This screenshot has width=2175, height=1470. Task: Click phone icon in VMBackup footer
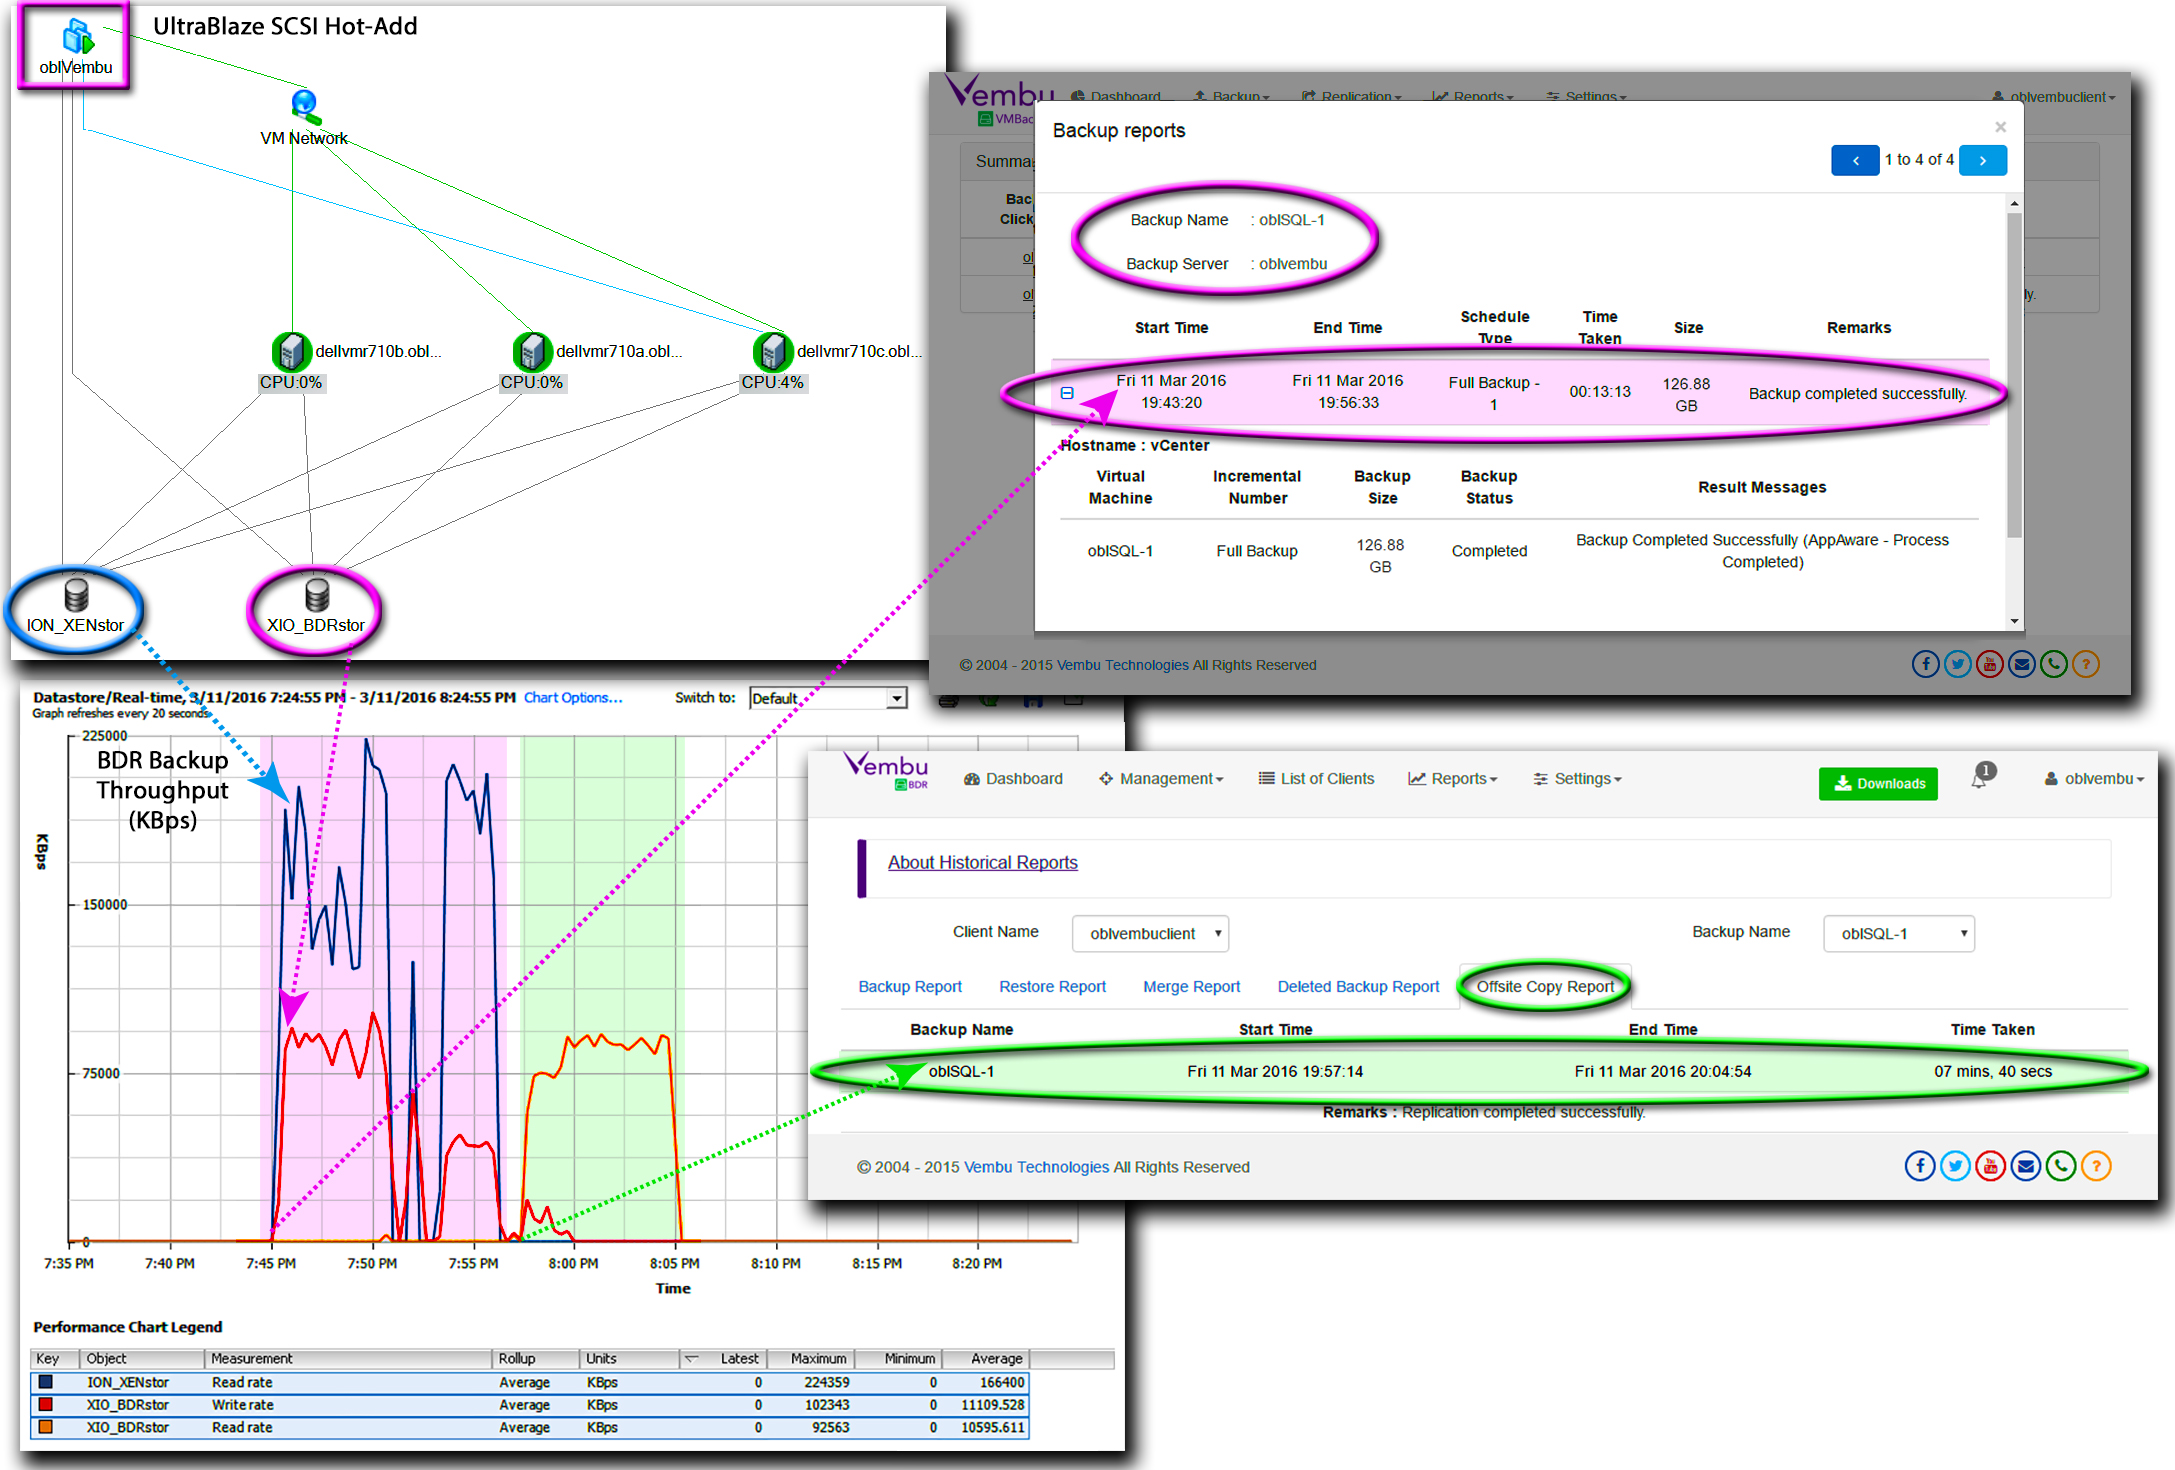point(2054,664)
